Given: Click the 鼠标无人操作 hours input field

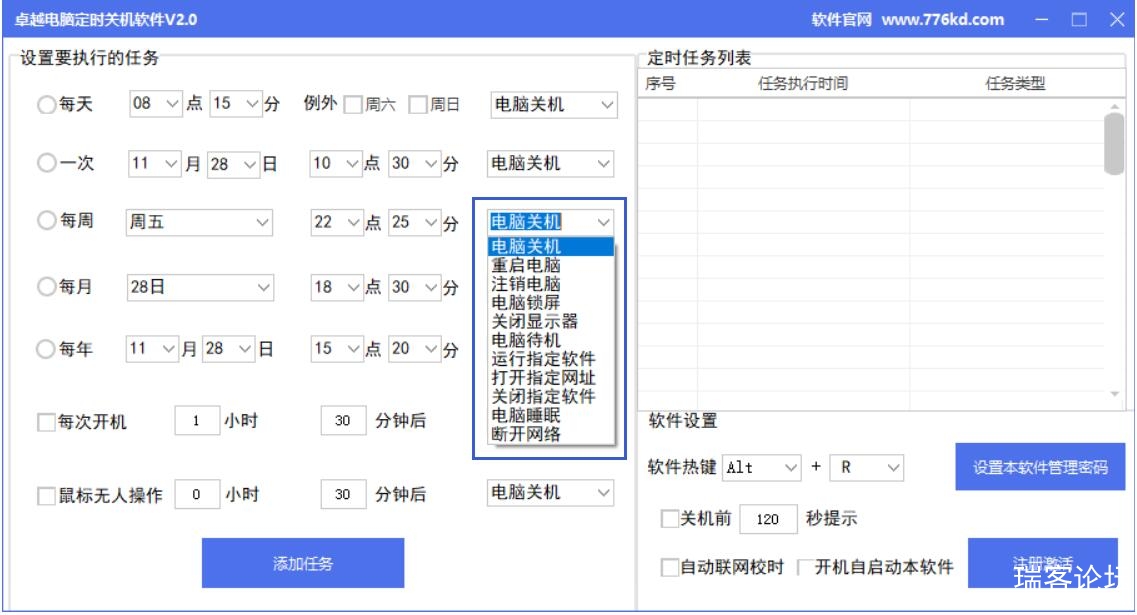Looking at the screenshot, I should point(197,495).
